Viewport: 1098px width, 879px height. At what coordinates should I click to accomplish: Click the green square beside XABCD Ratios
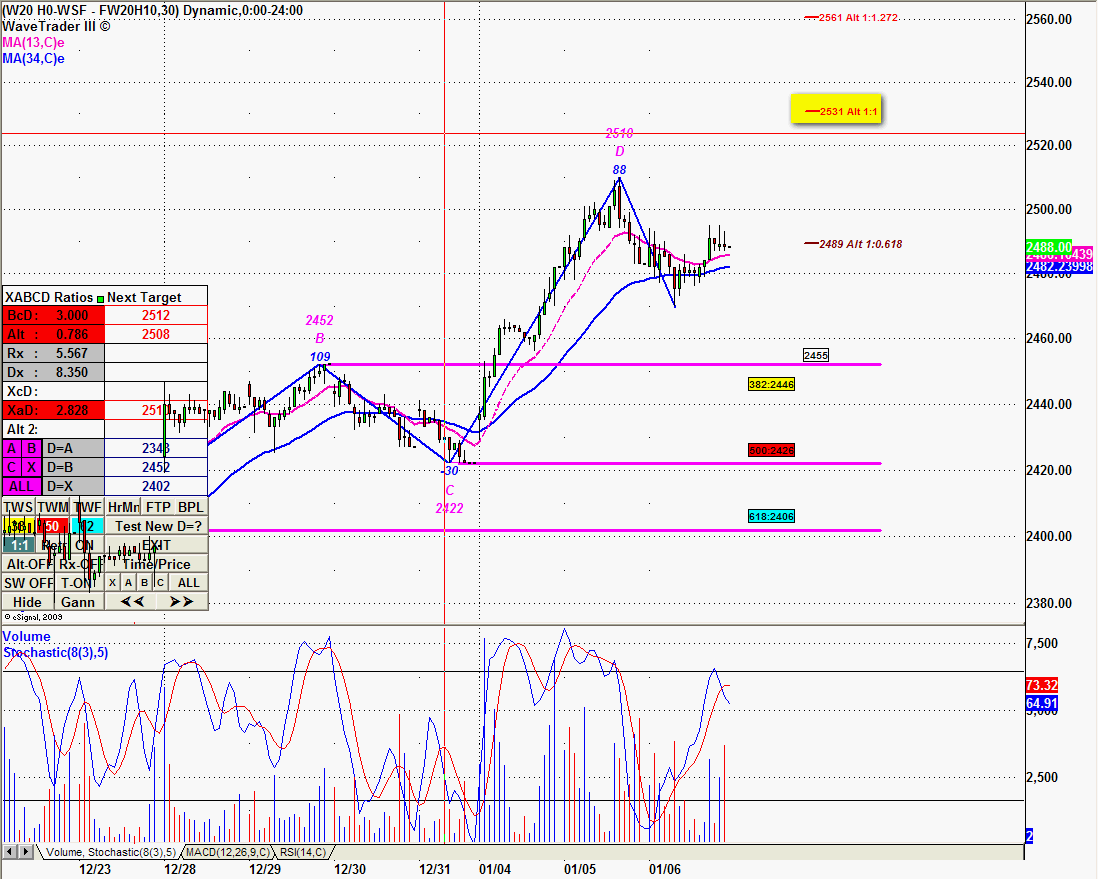pos(101,297)
